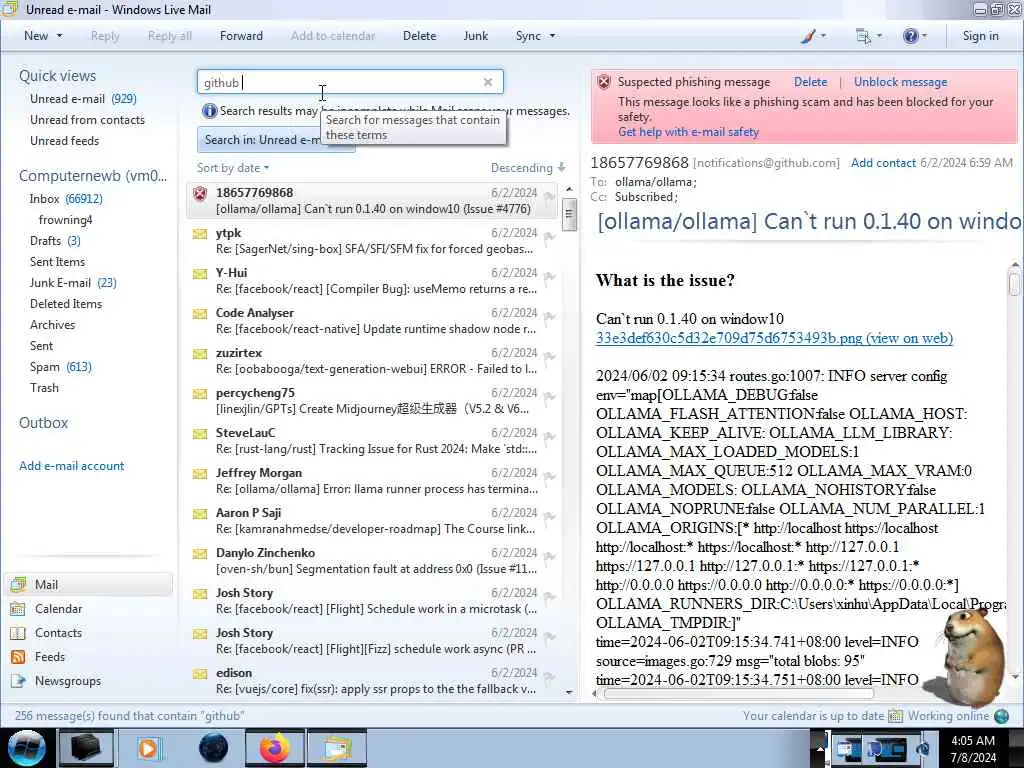Select the message from Y-Hui

372,281
